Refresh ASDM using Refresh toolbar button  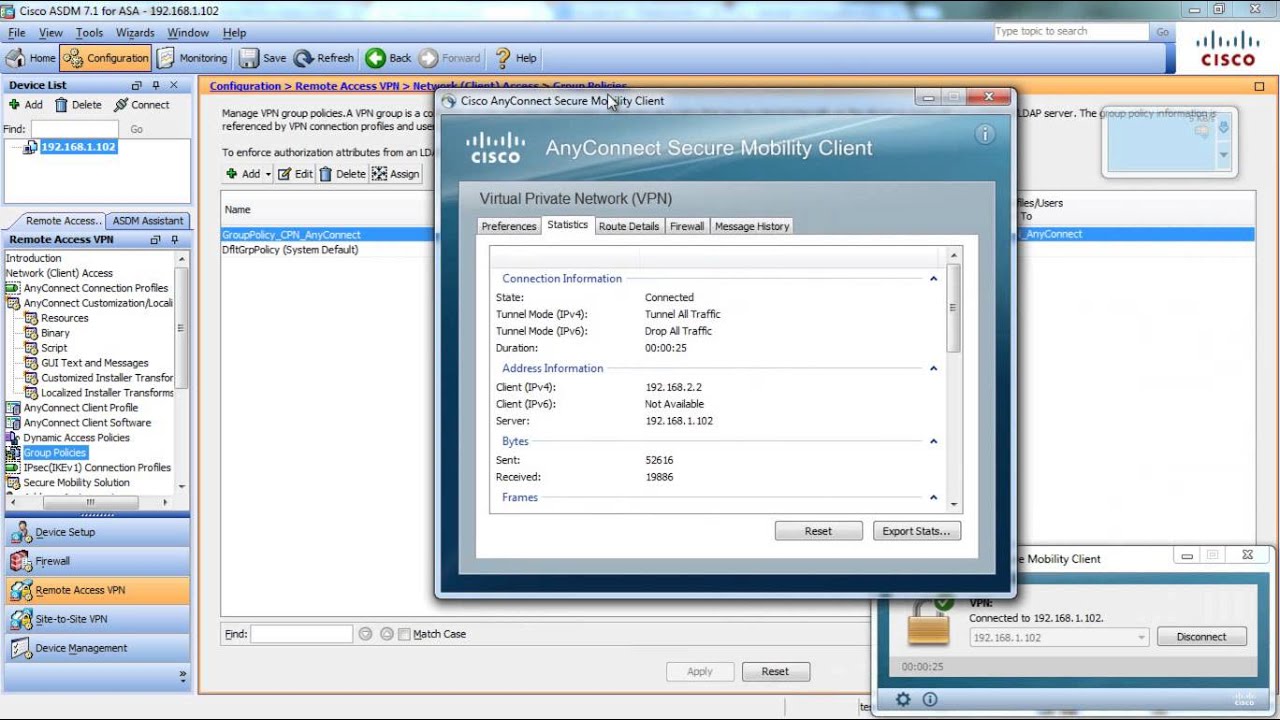click(x=324, y=58)
